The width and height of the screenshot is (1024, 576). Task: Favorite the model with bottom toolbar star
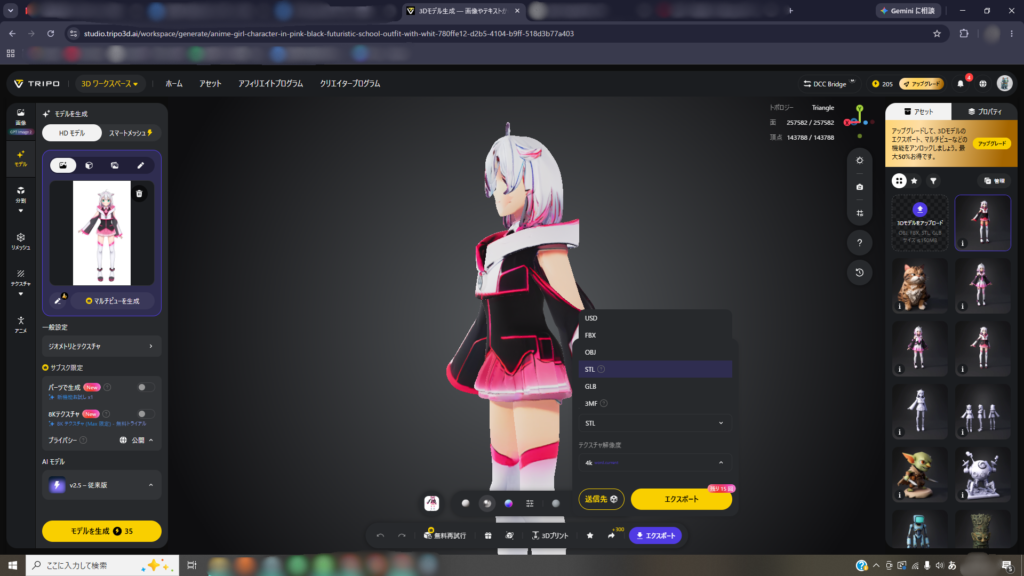[x=590, y=536]
